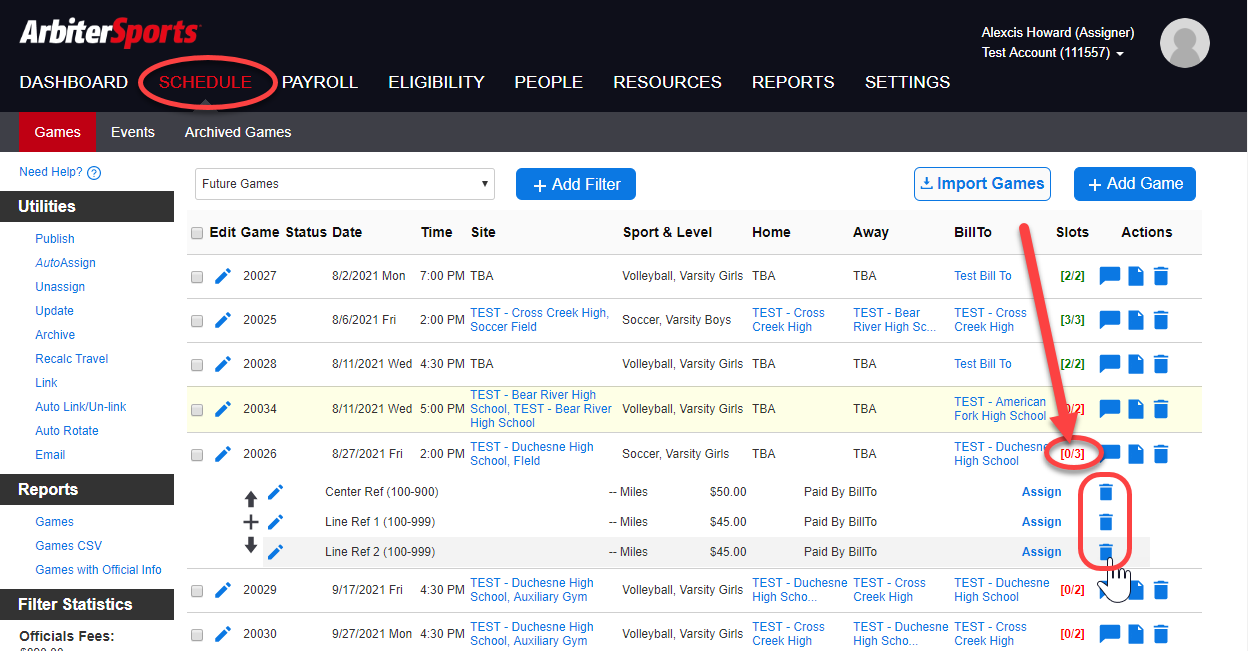Open document icon for game 20025
This screenshot has width=1248, height=651.
pyautogui.click(x=1136, y=320)
